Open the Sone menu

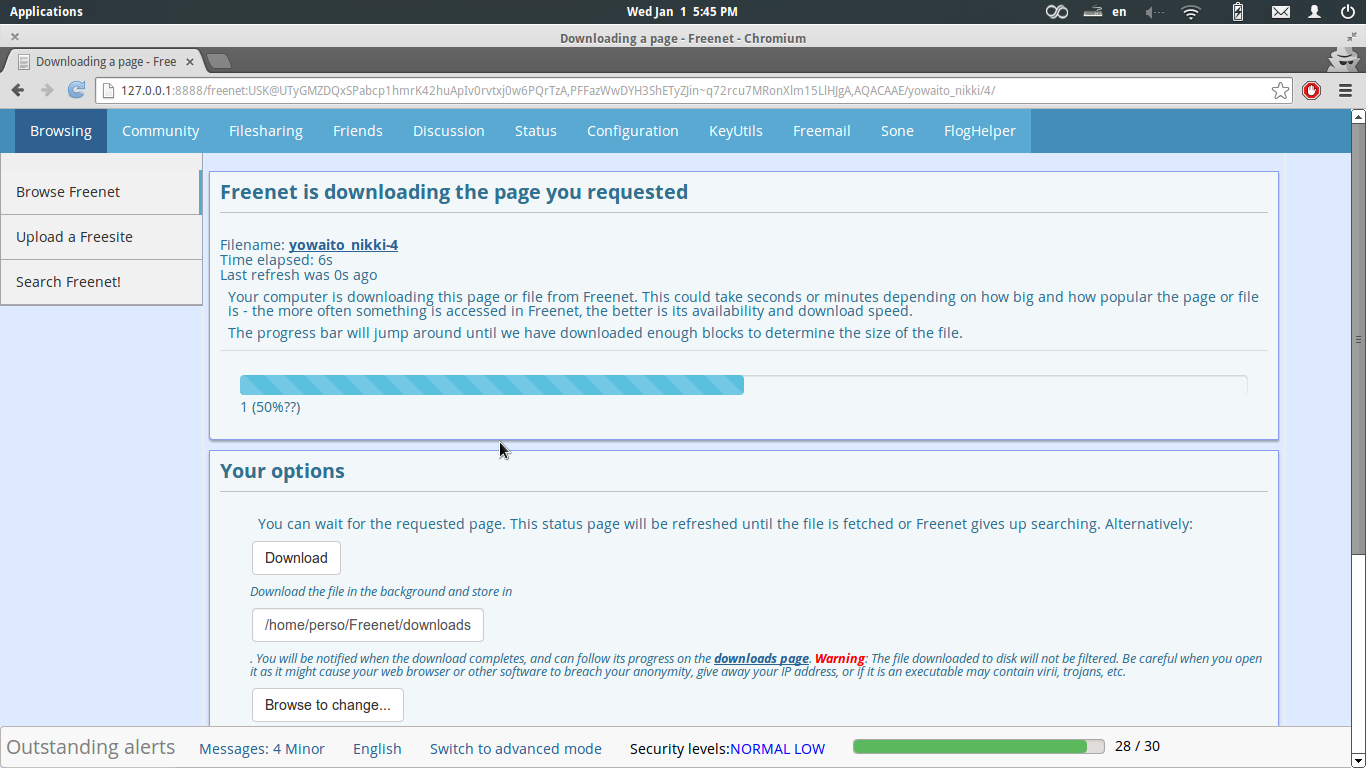pos(897,131)
